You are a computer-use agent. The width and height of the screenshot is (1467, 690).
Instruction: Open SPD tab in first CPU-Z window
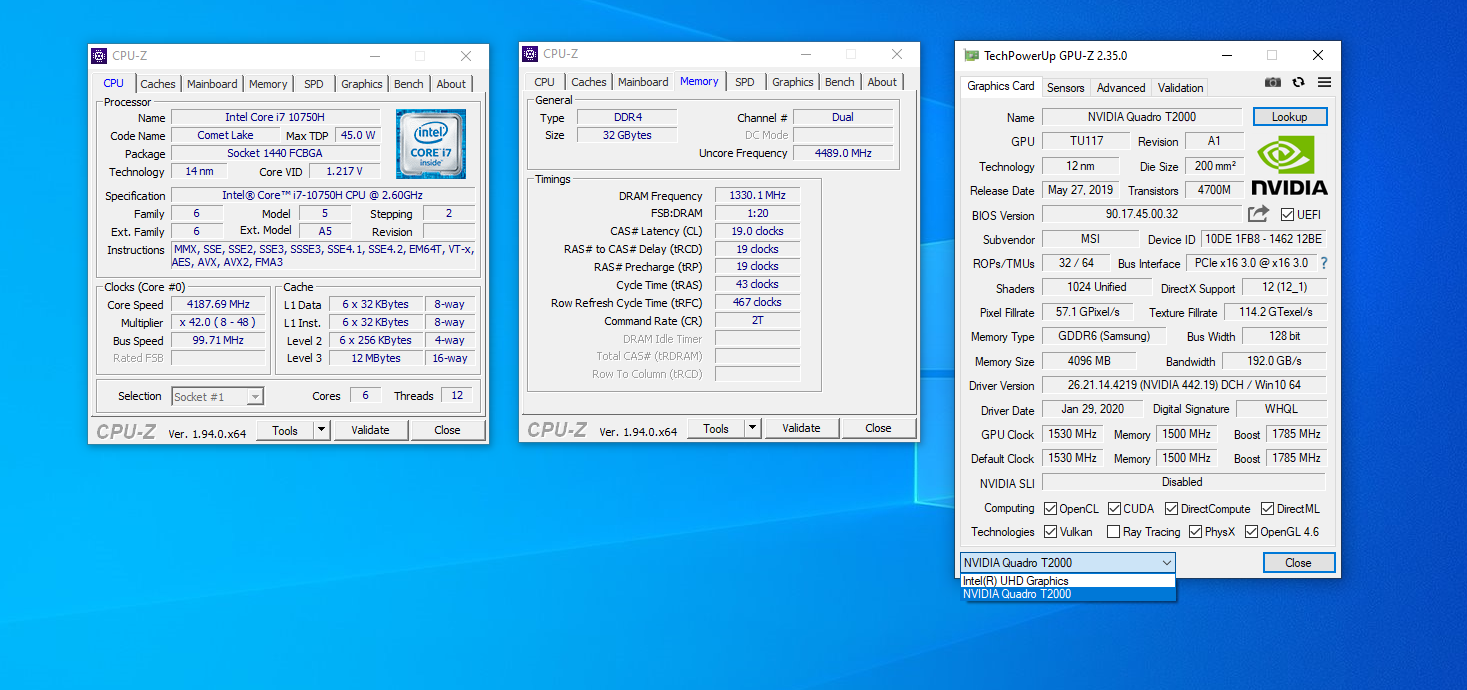[x=314, y=84]
